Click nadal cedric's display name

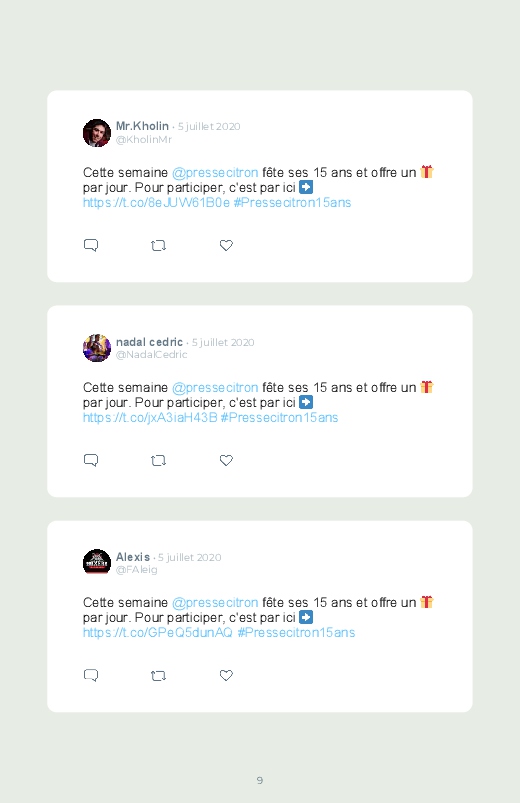point(149,342)
